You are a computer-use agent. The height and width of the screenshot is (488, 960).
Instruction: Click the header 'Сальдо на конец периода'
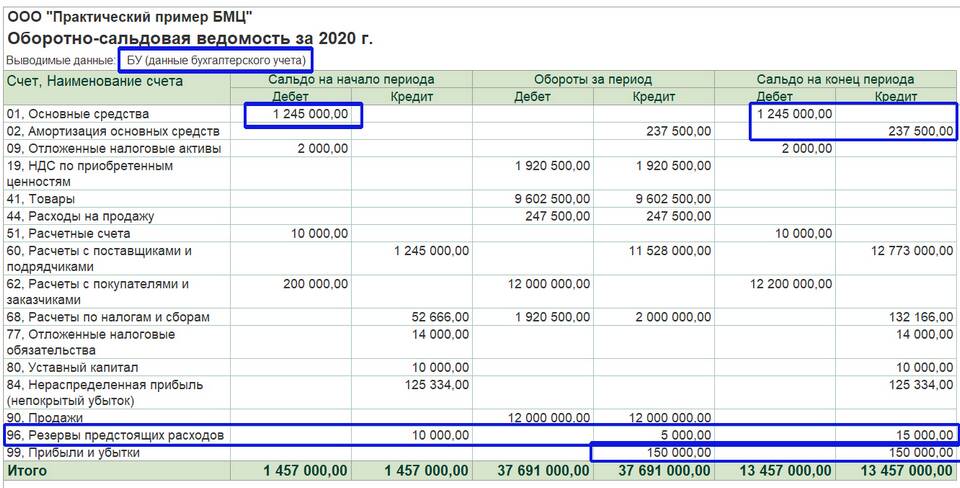[835, 79]
